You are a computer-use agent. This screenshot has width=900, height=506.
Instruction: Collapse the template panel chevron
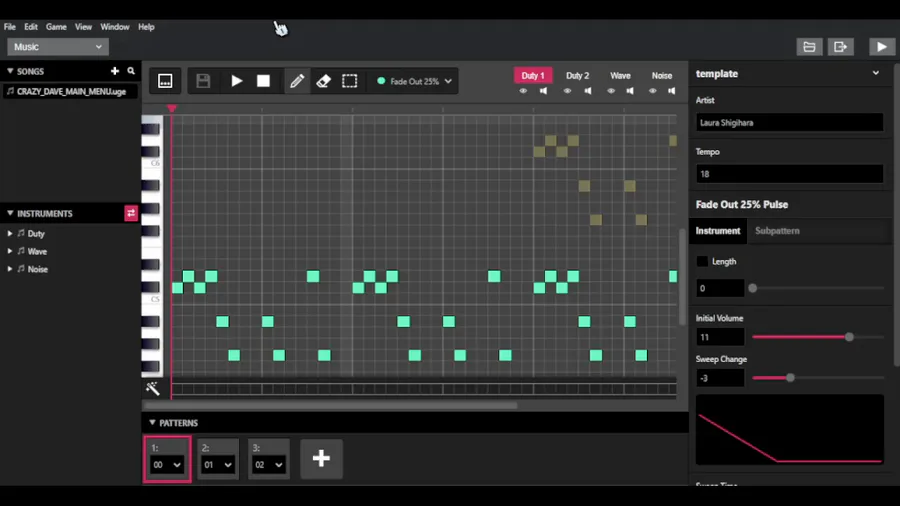(x=876, y=73)
